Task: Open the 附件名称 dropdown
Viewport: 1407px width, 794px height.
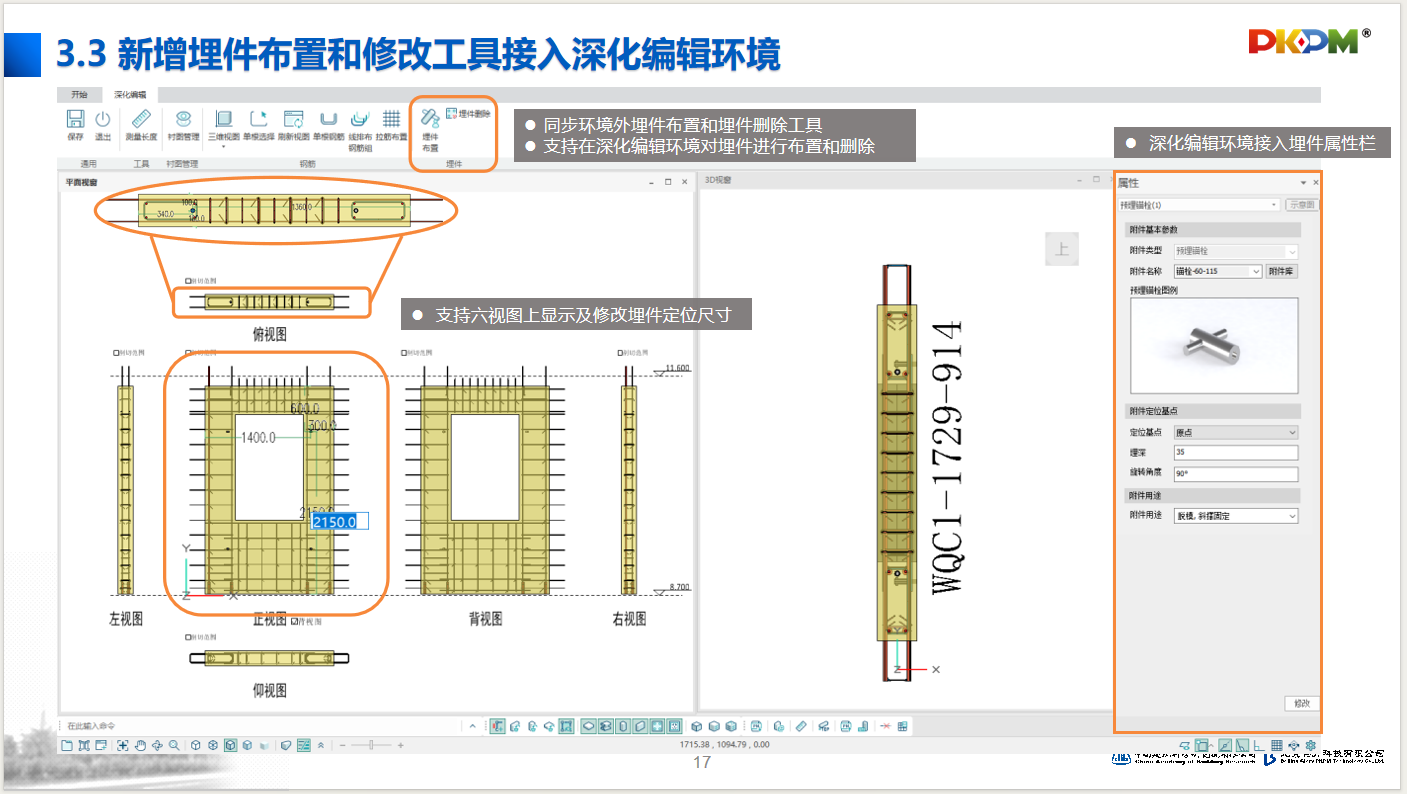Action: (1256, 271)
